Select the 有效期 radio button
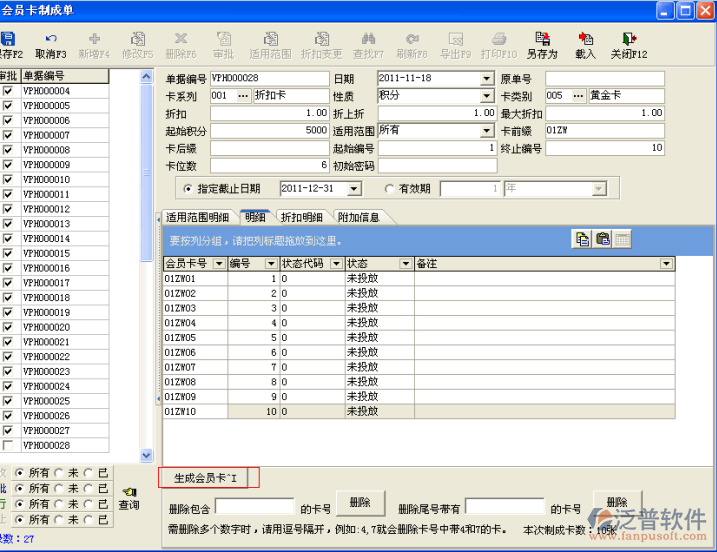Image resolution: width=717 pixels, height=552 pixels. tap(391, 188)
